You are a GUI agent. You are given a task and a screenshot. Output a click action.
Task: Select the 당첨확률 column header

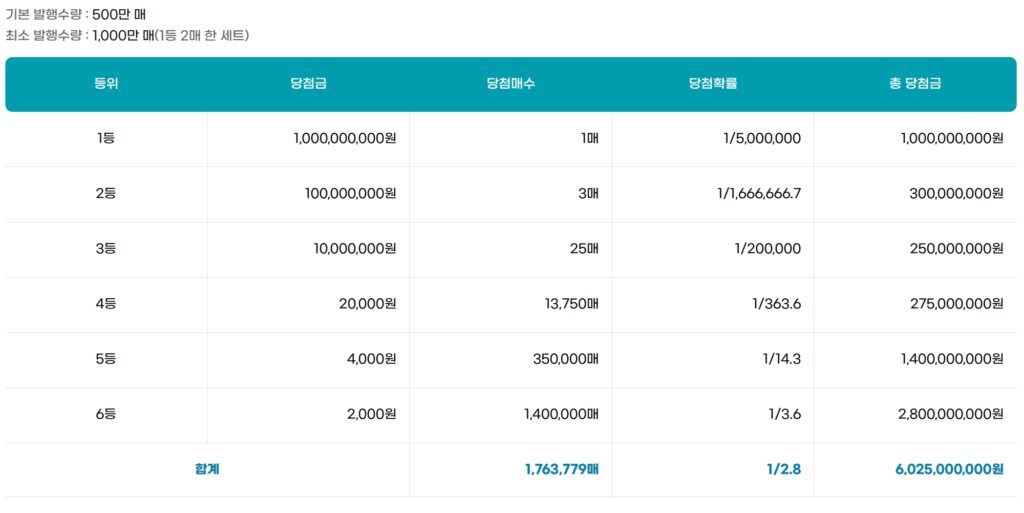click(x=712, y=84)
